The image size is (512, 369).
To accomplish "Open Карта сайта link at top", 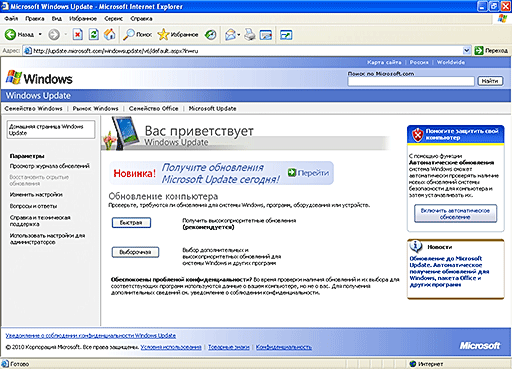I will (384, 62).
